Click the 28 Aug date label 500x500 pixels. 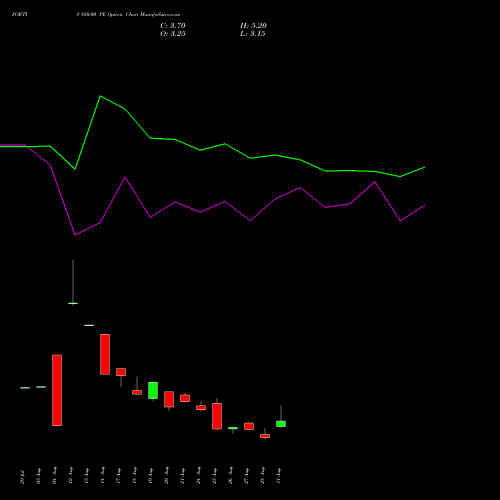pyautogui.click(x=262, y=476)
